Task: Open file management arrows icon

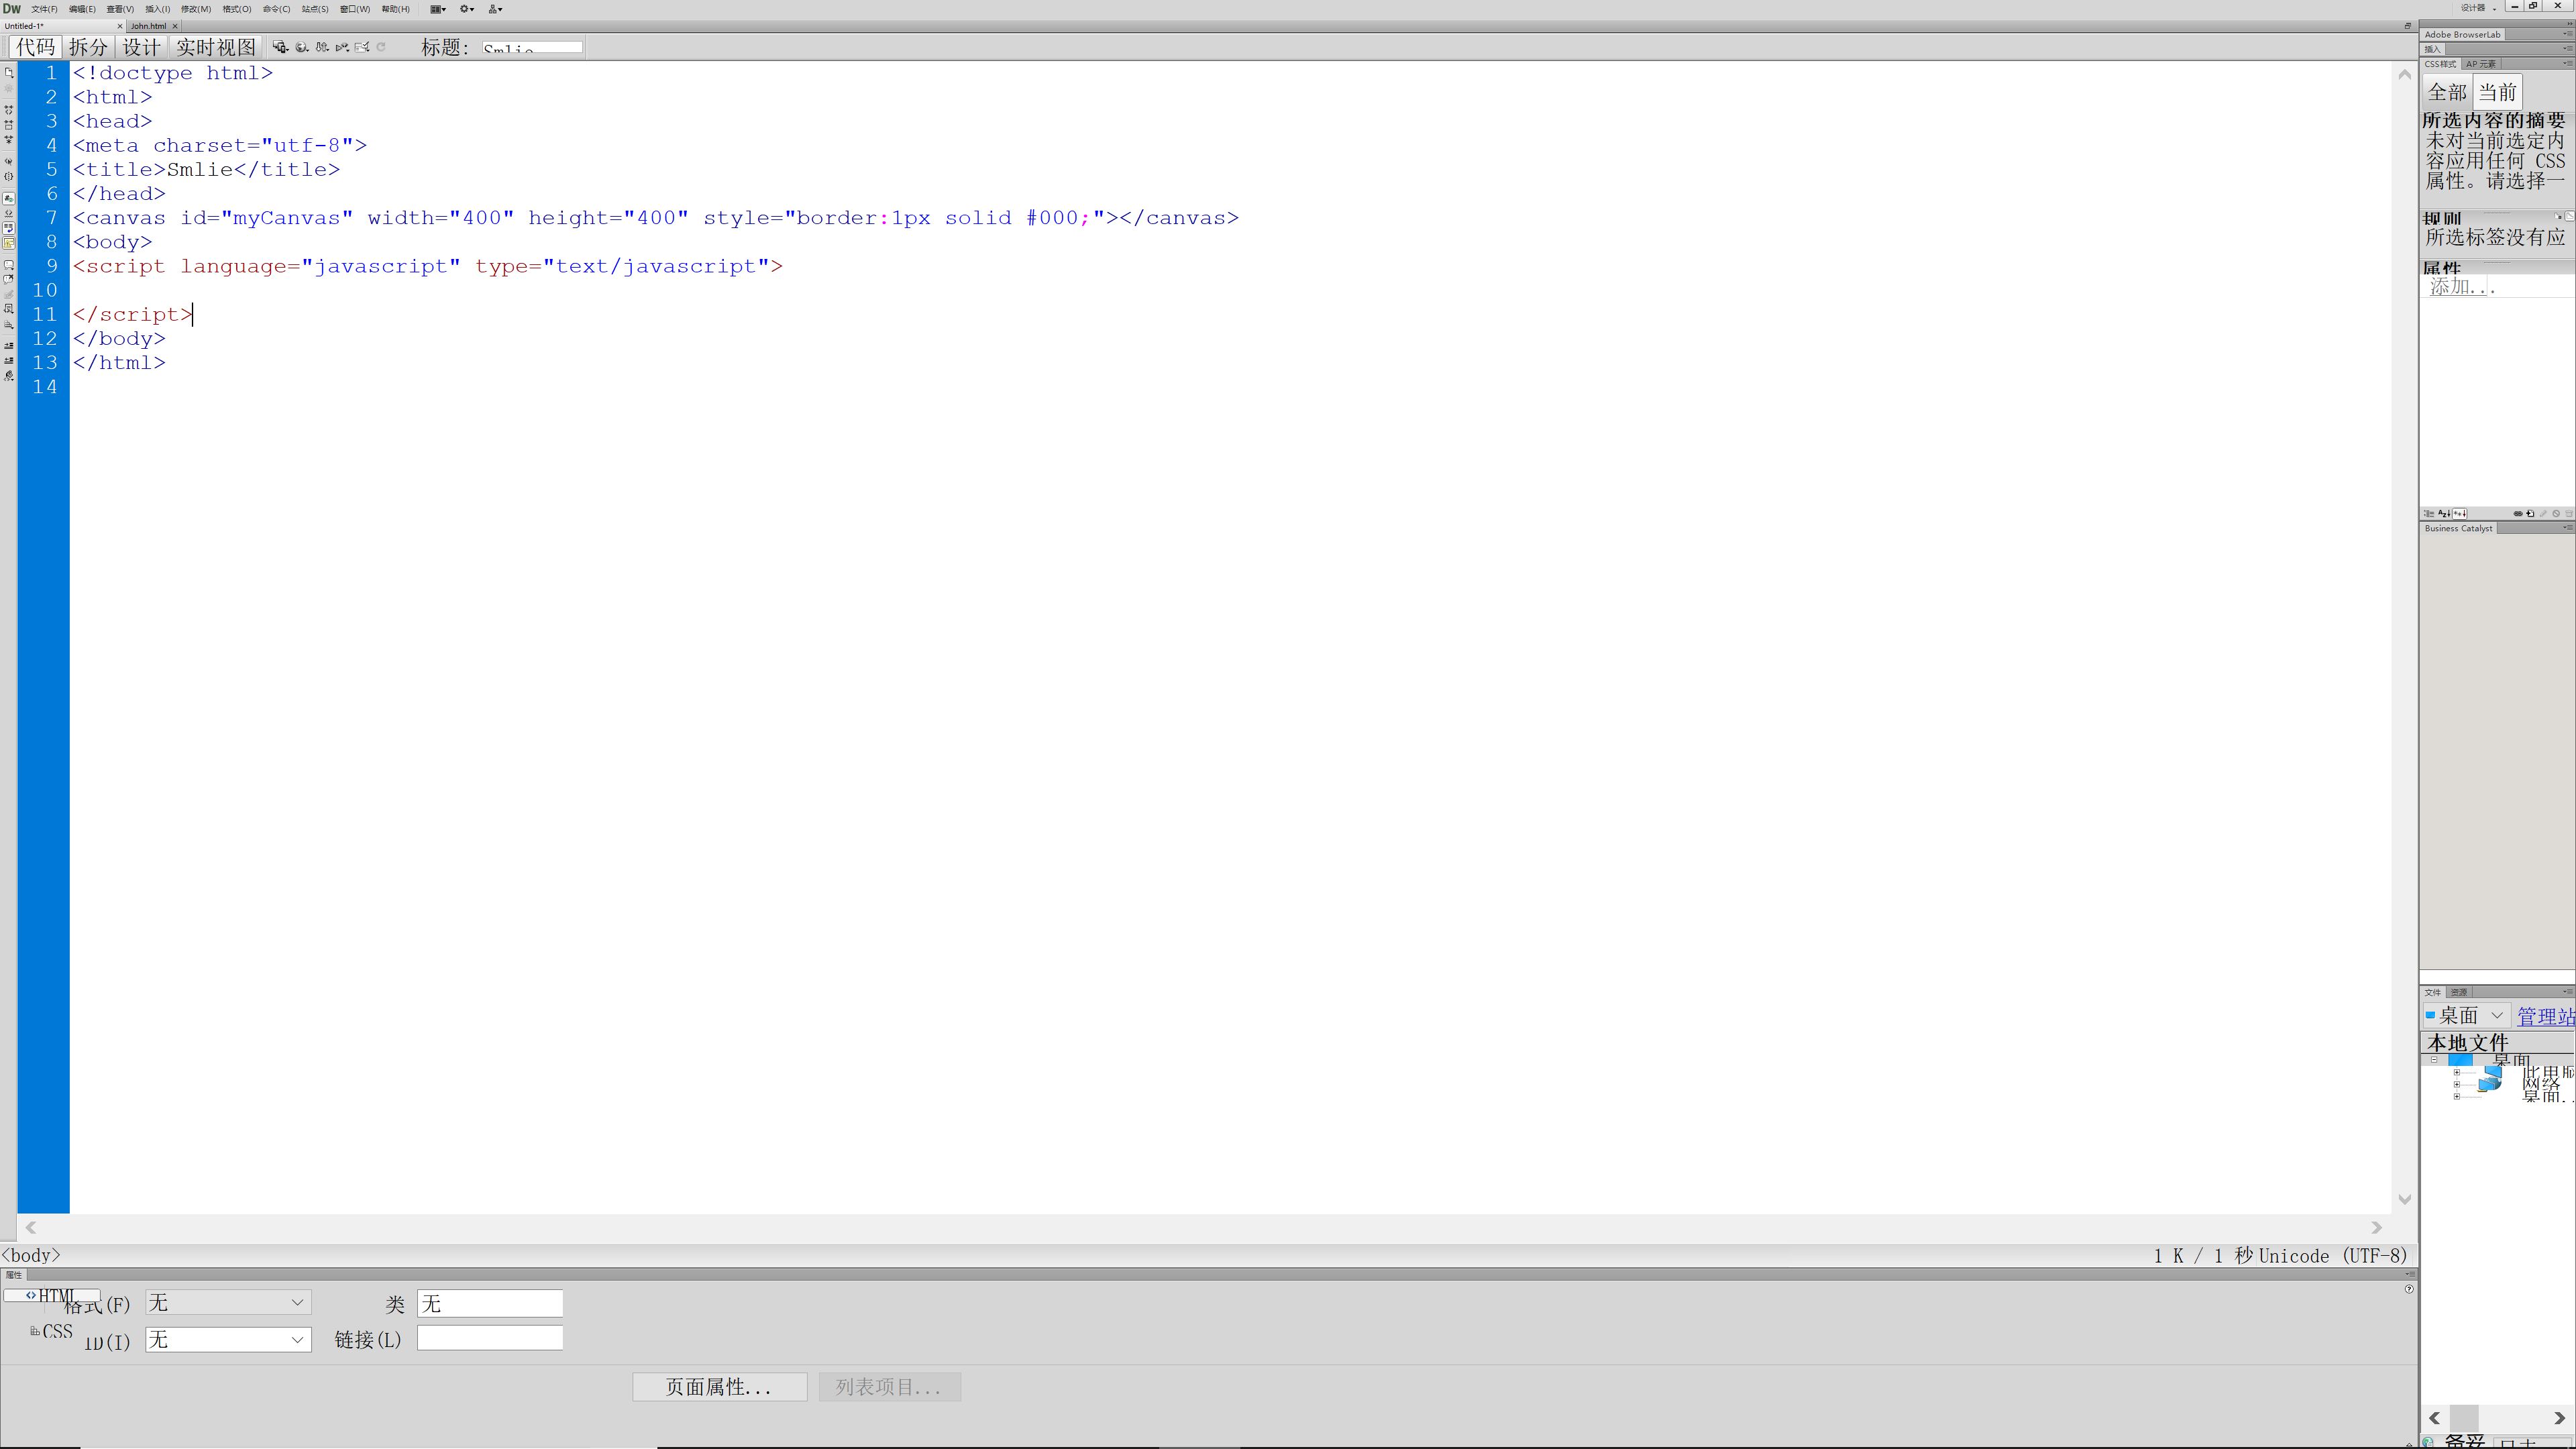Action: click(322, 47)
